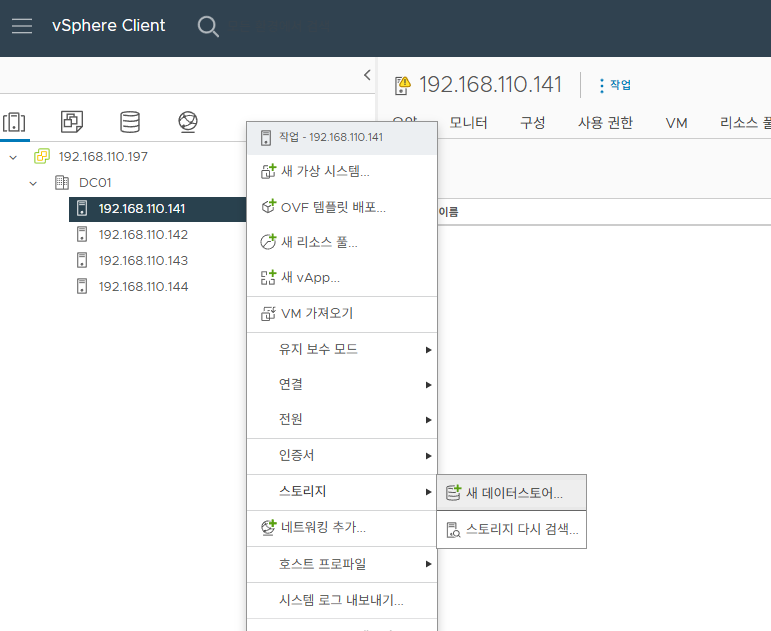The image size is (771, 631).
Task: Expand the 유지 보수 모드 submenu
Action: click(428, 350)
